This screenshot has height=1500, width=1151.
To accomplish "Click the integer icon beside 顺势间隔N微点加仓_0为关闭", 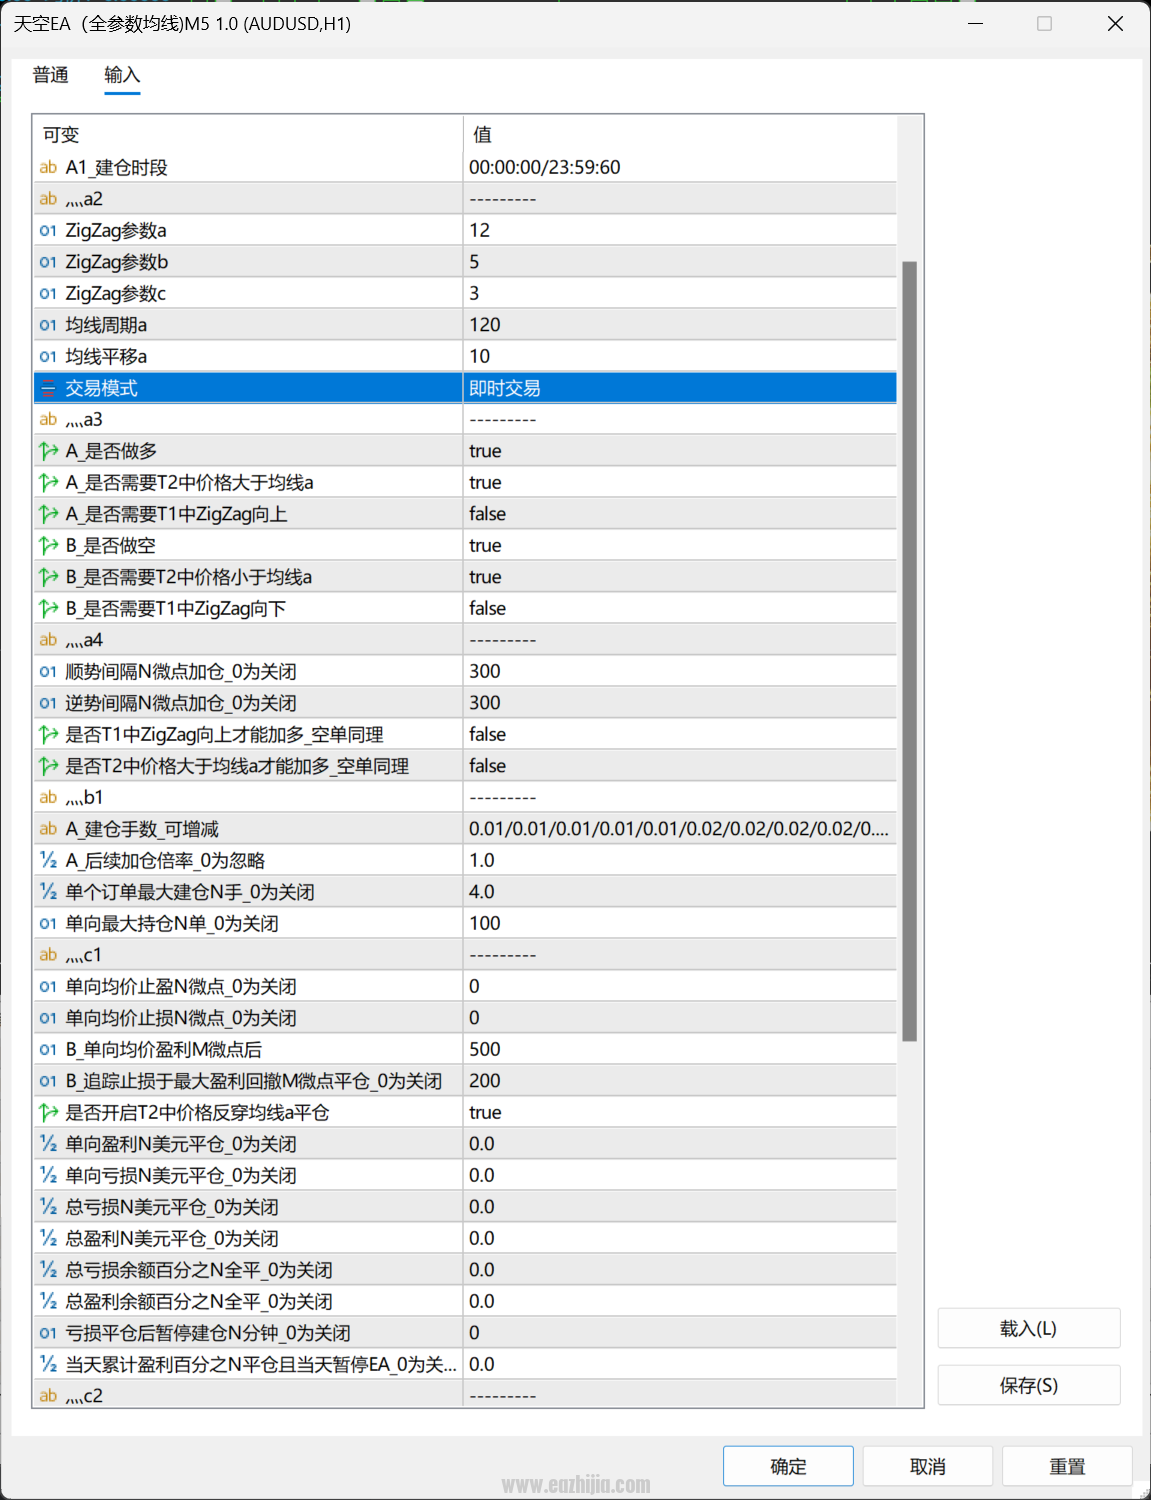I will [x=48, y=672].
